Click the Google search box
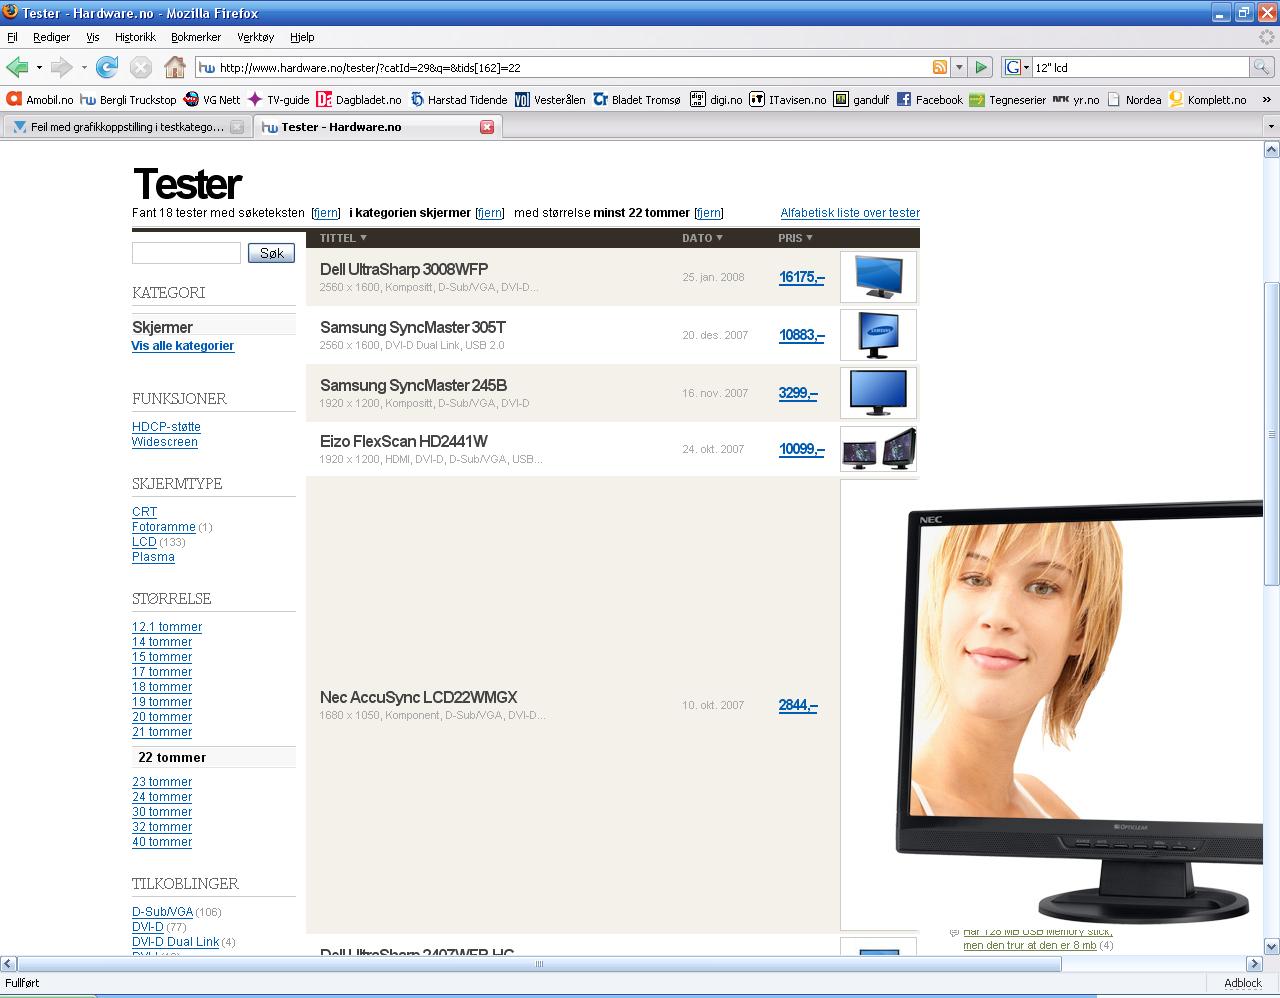 [x=1140, y=67]
